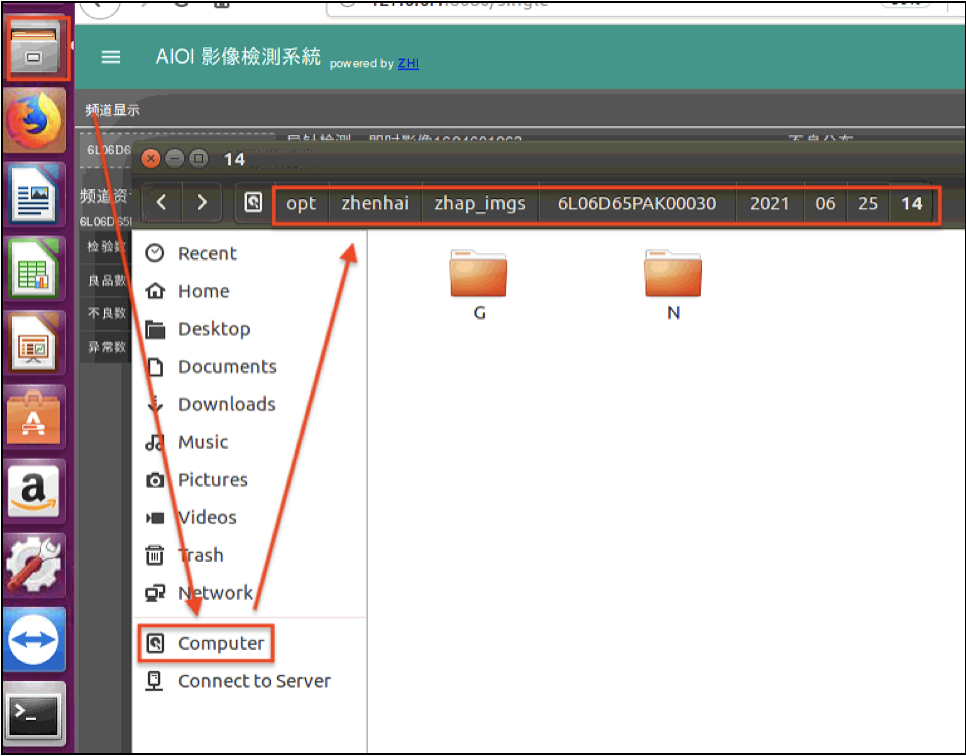Screen dimensions: 966x756
Task: Click Connect to Server in sidebar
Action: [253, 681]
